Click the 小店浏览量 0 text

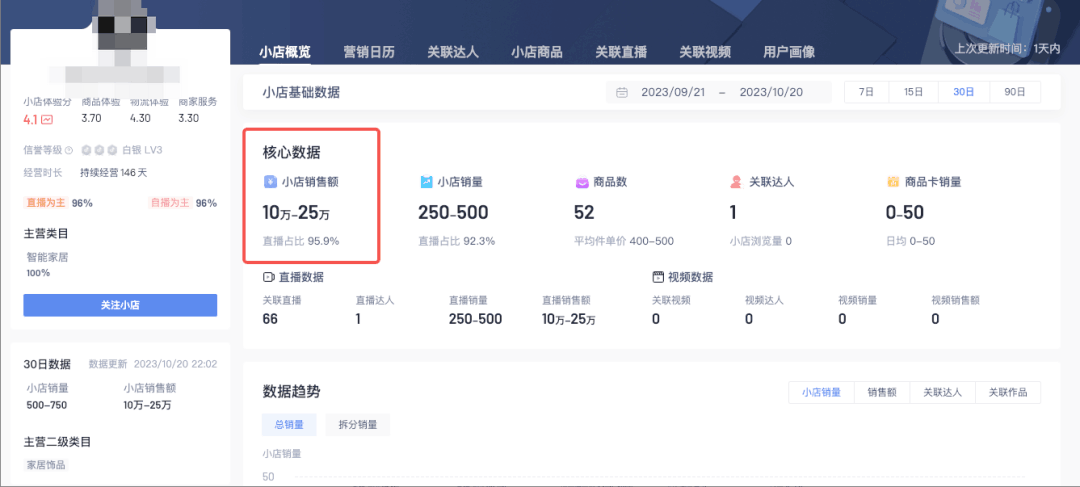(x=760, y=242)
